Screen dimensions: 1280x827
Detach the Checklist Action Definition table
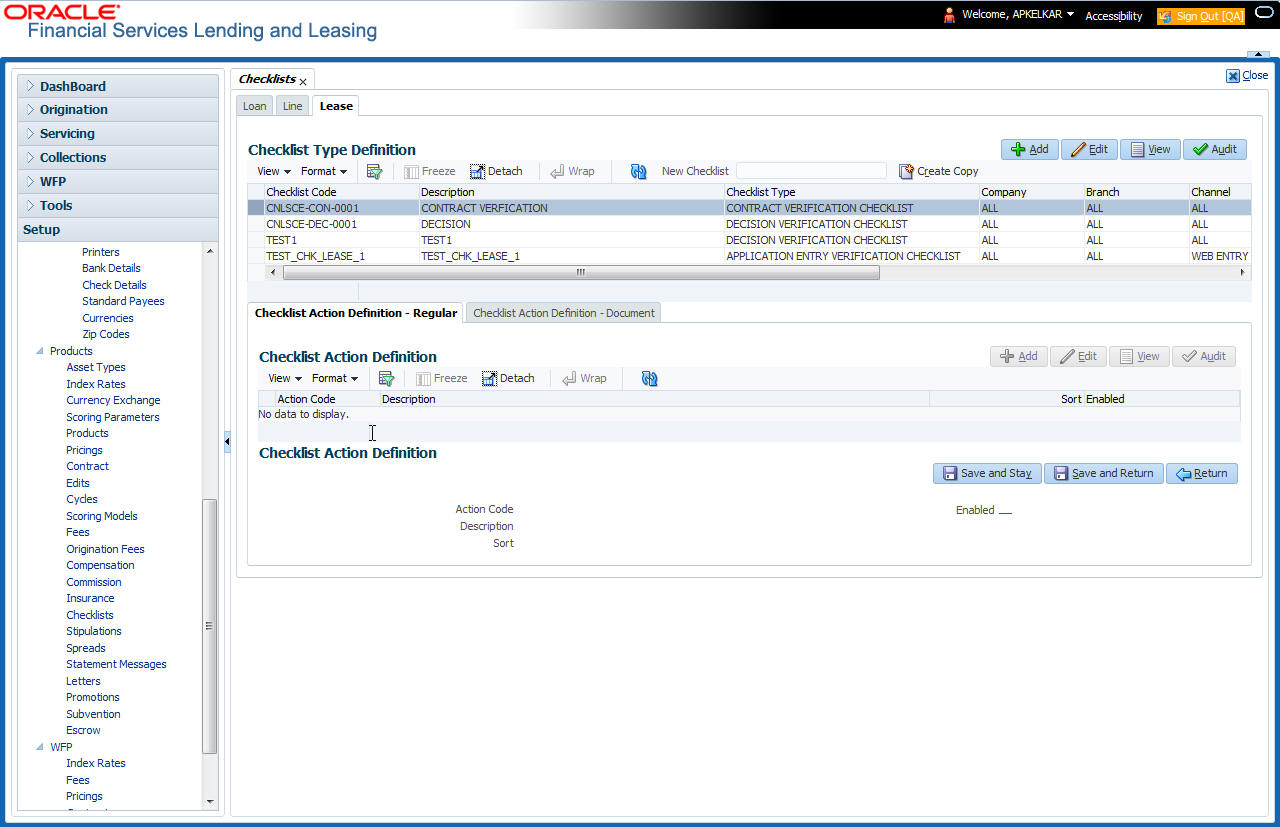point(508,378)
